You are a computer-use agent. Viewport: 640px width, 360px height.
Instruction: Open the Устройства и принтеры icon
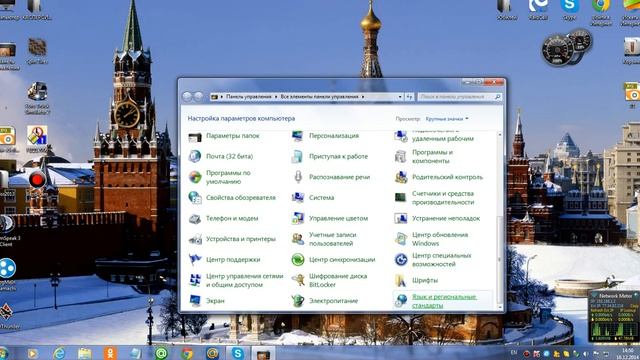click(x=195, y=239)
